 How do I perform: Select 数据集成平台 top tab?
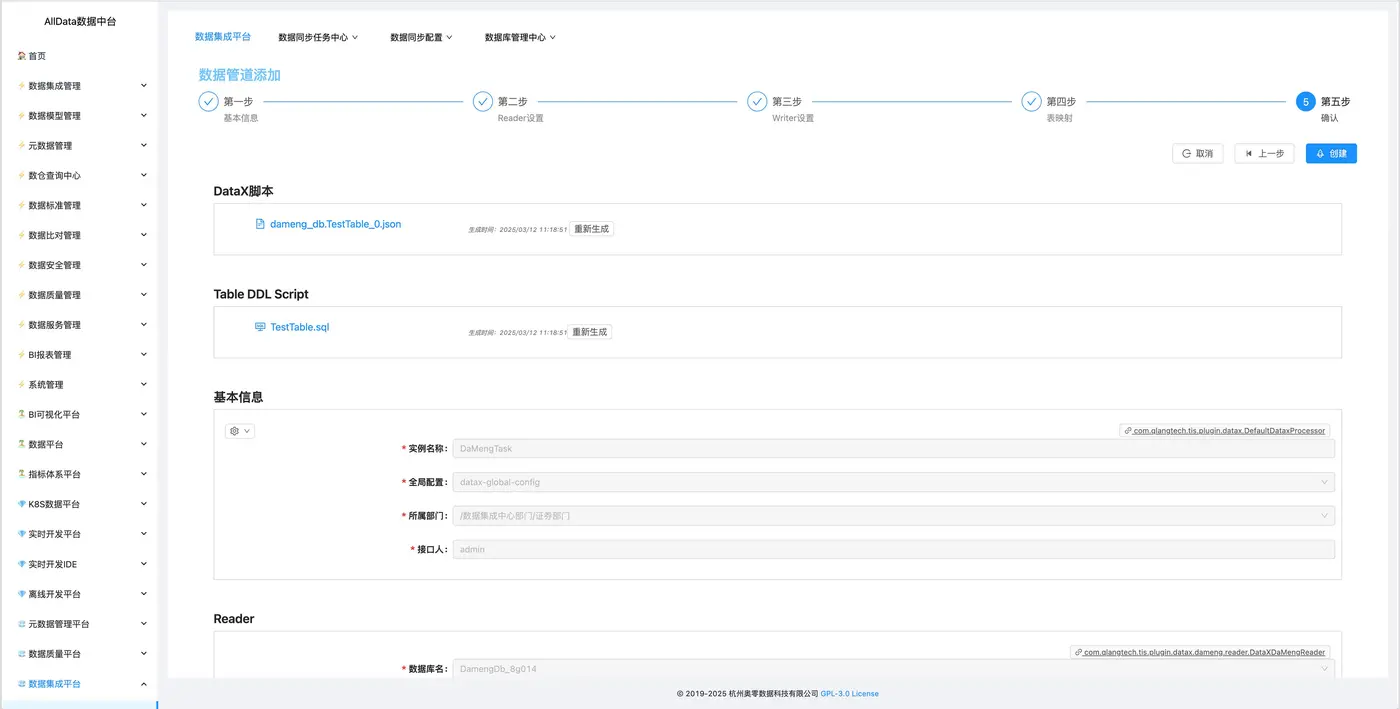[x=223, y=36]
